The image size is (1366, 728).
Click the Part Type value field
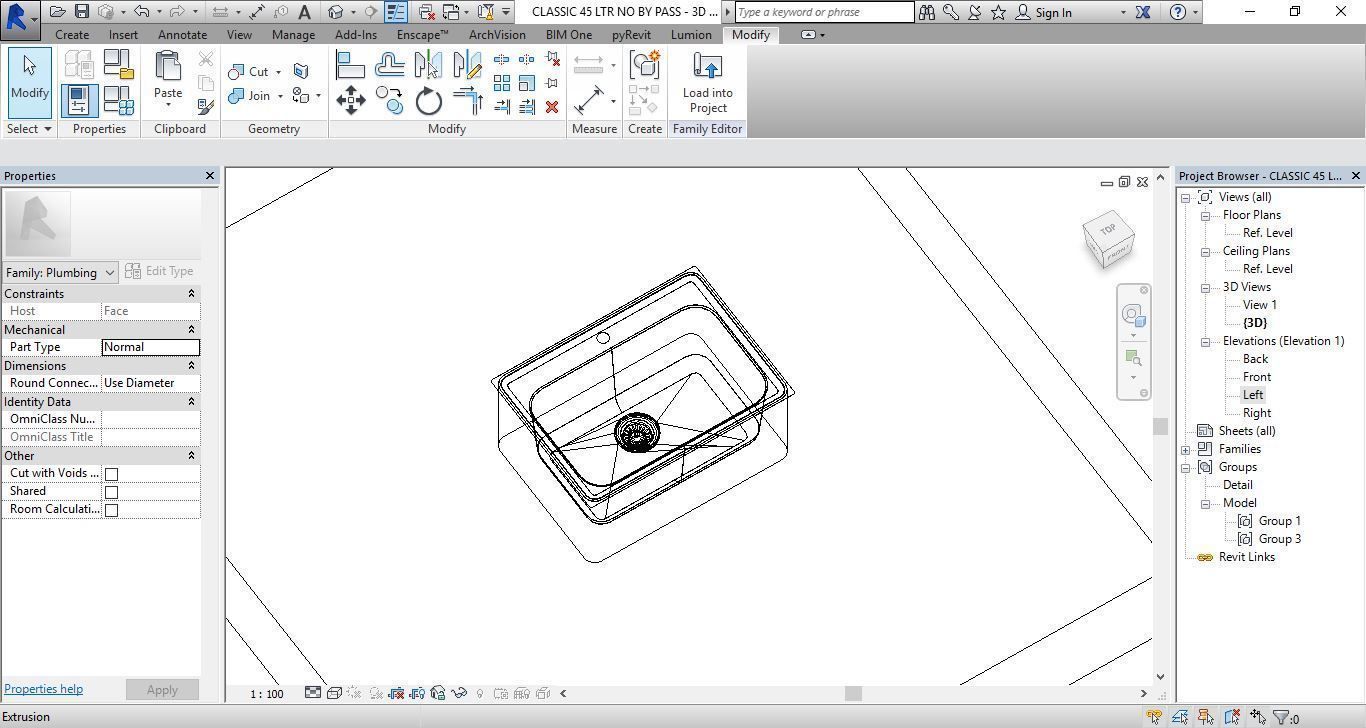[x=151, y=347]
